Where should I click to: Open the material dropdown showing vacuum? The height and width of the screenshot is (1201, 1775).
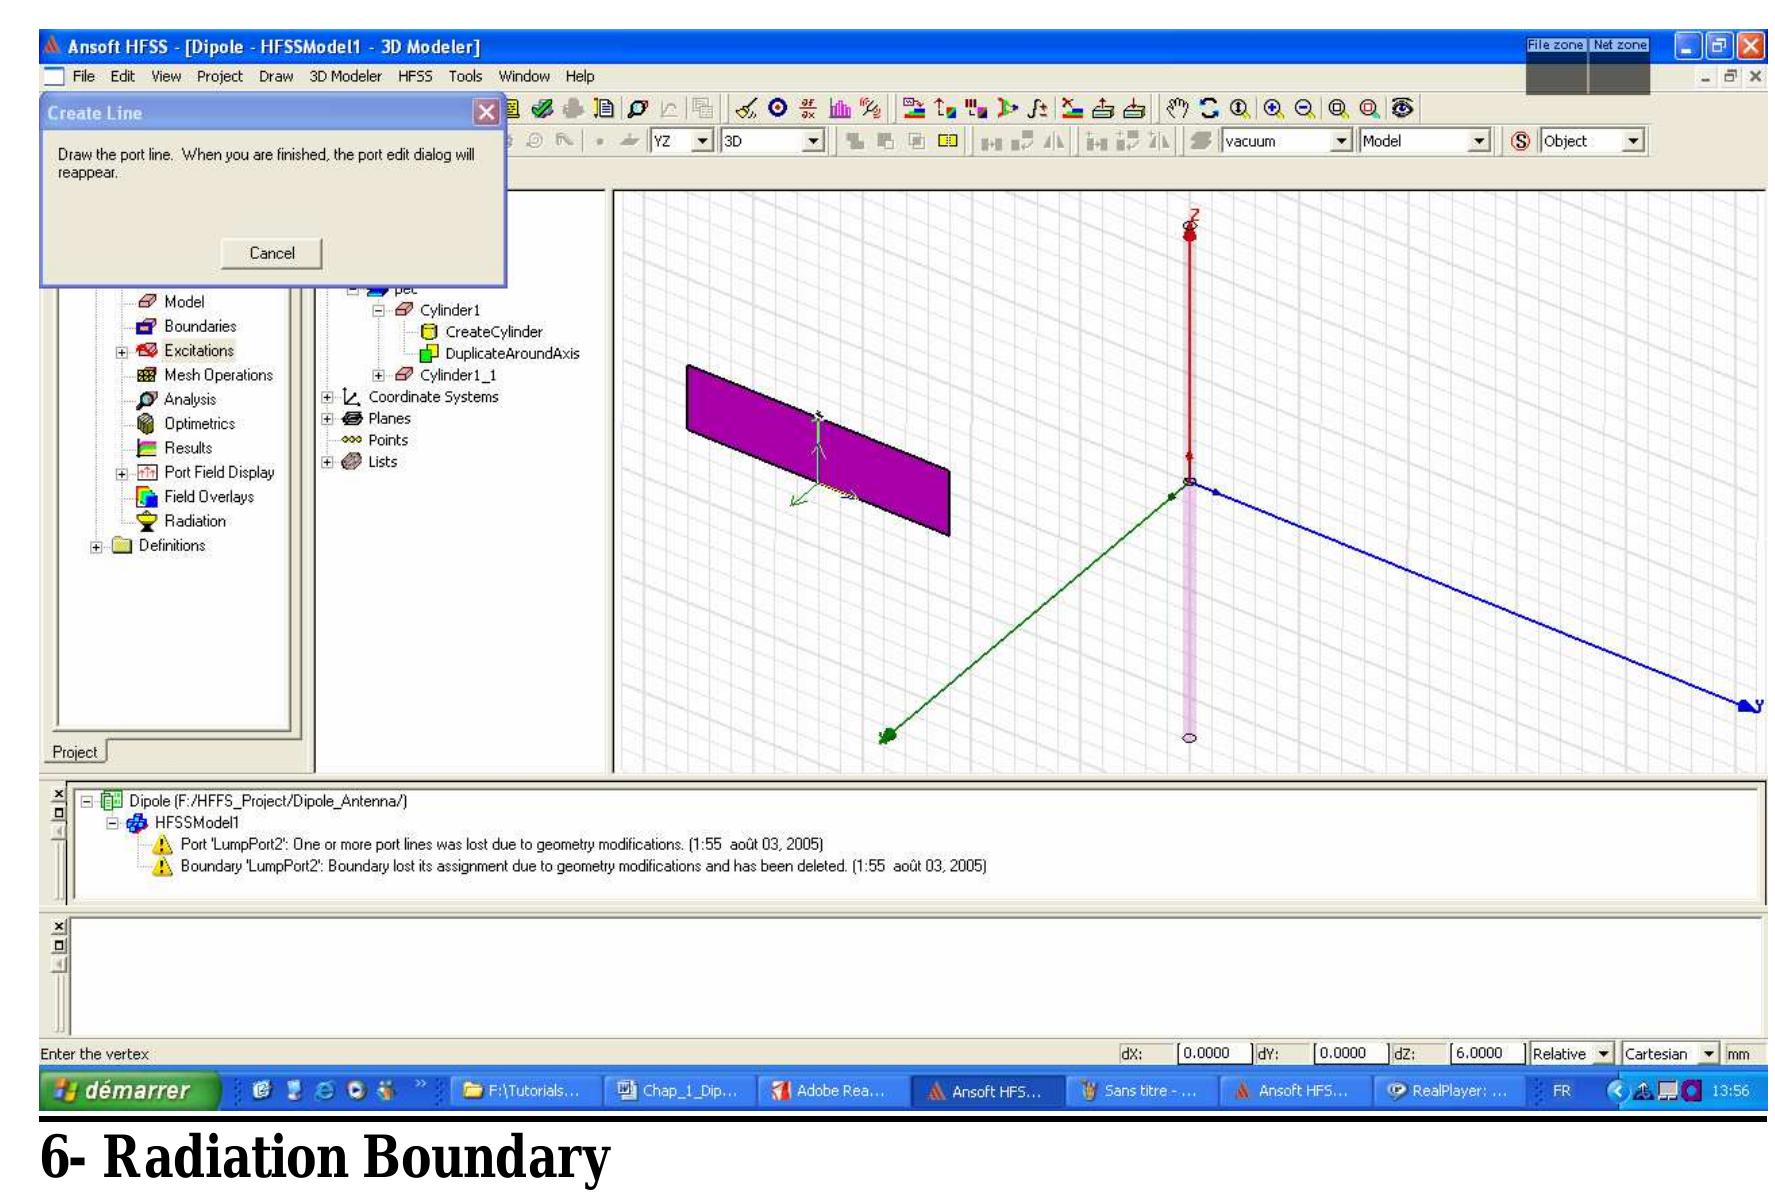click(x=1343, y=141)
